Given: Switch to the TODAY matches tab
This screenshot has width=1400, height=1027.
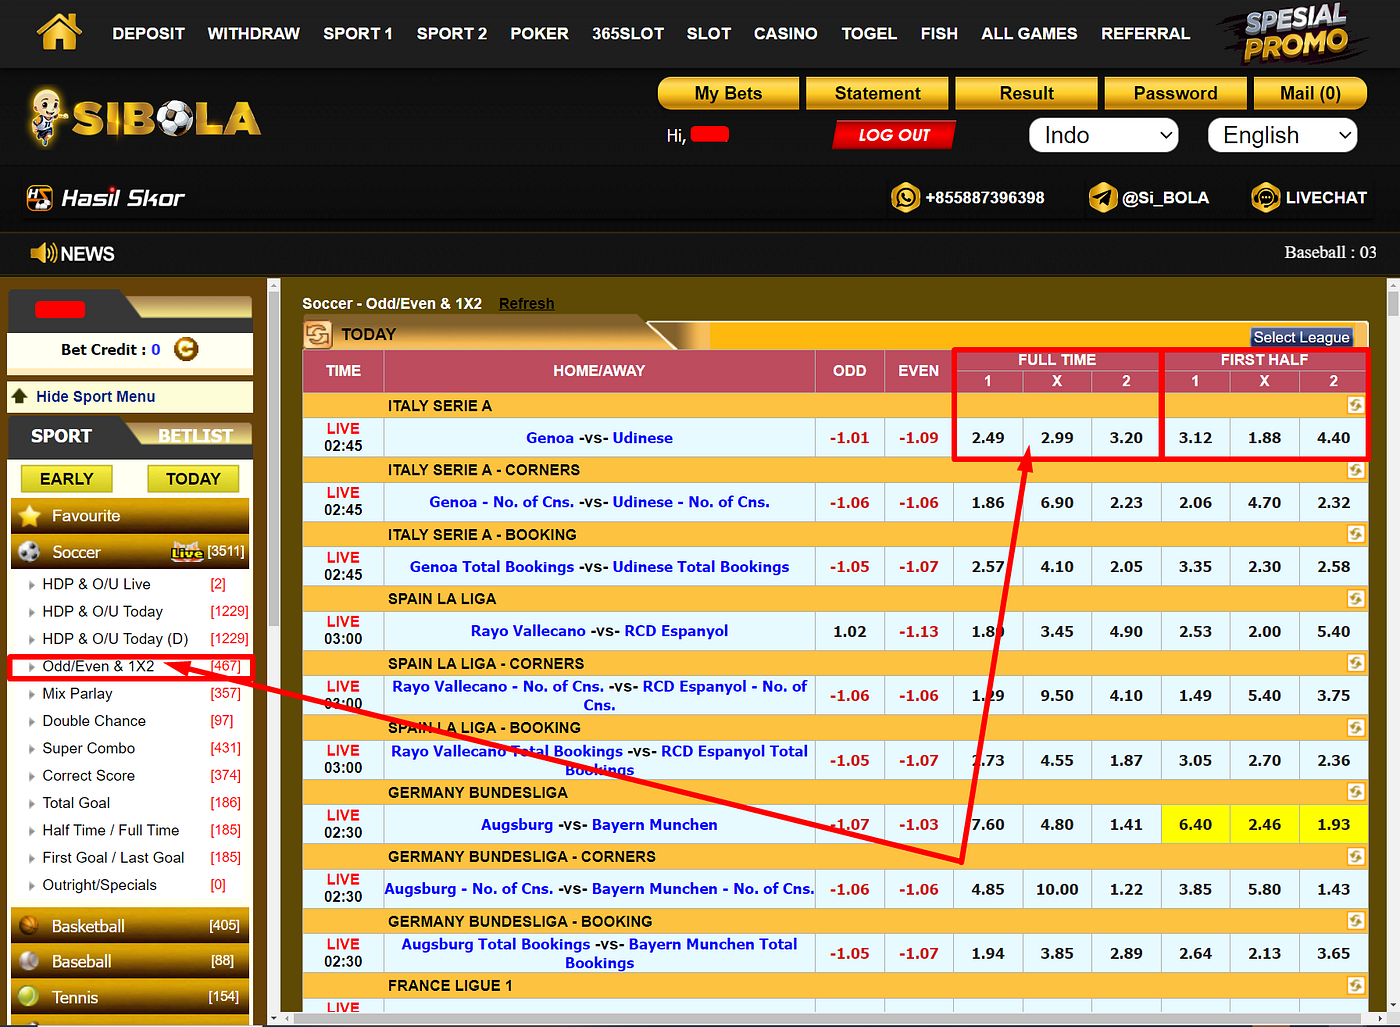Looking at the screenshot, I should coord(193,479).
